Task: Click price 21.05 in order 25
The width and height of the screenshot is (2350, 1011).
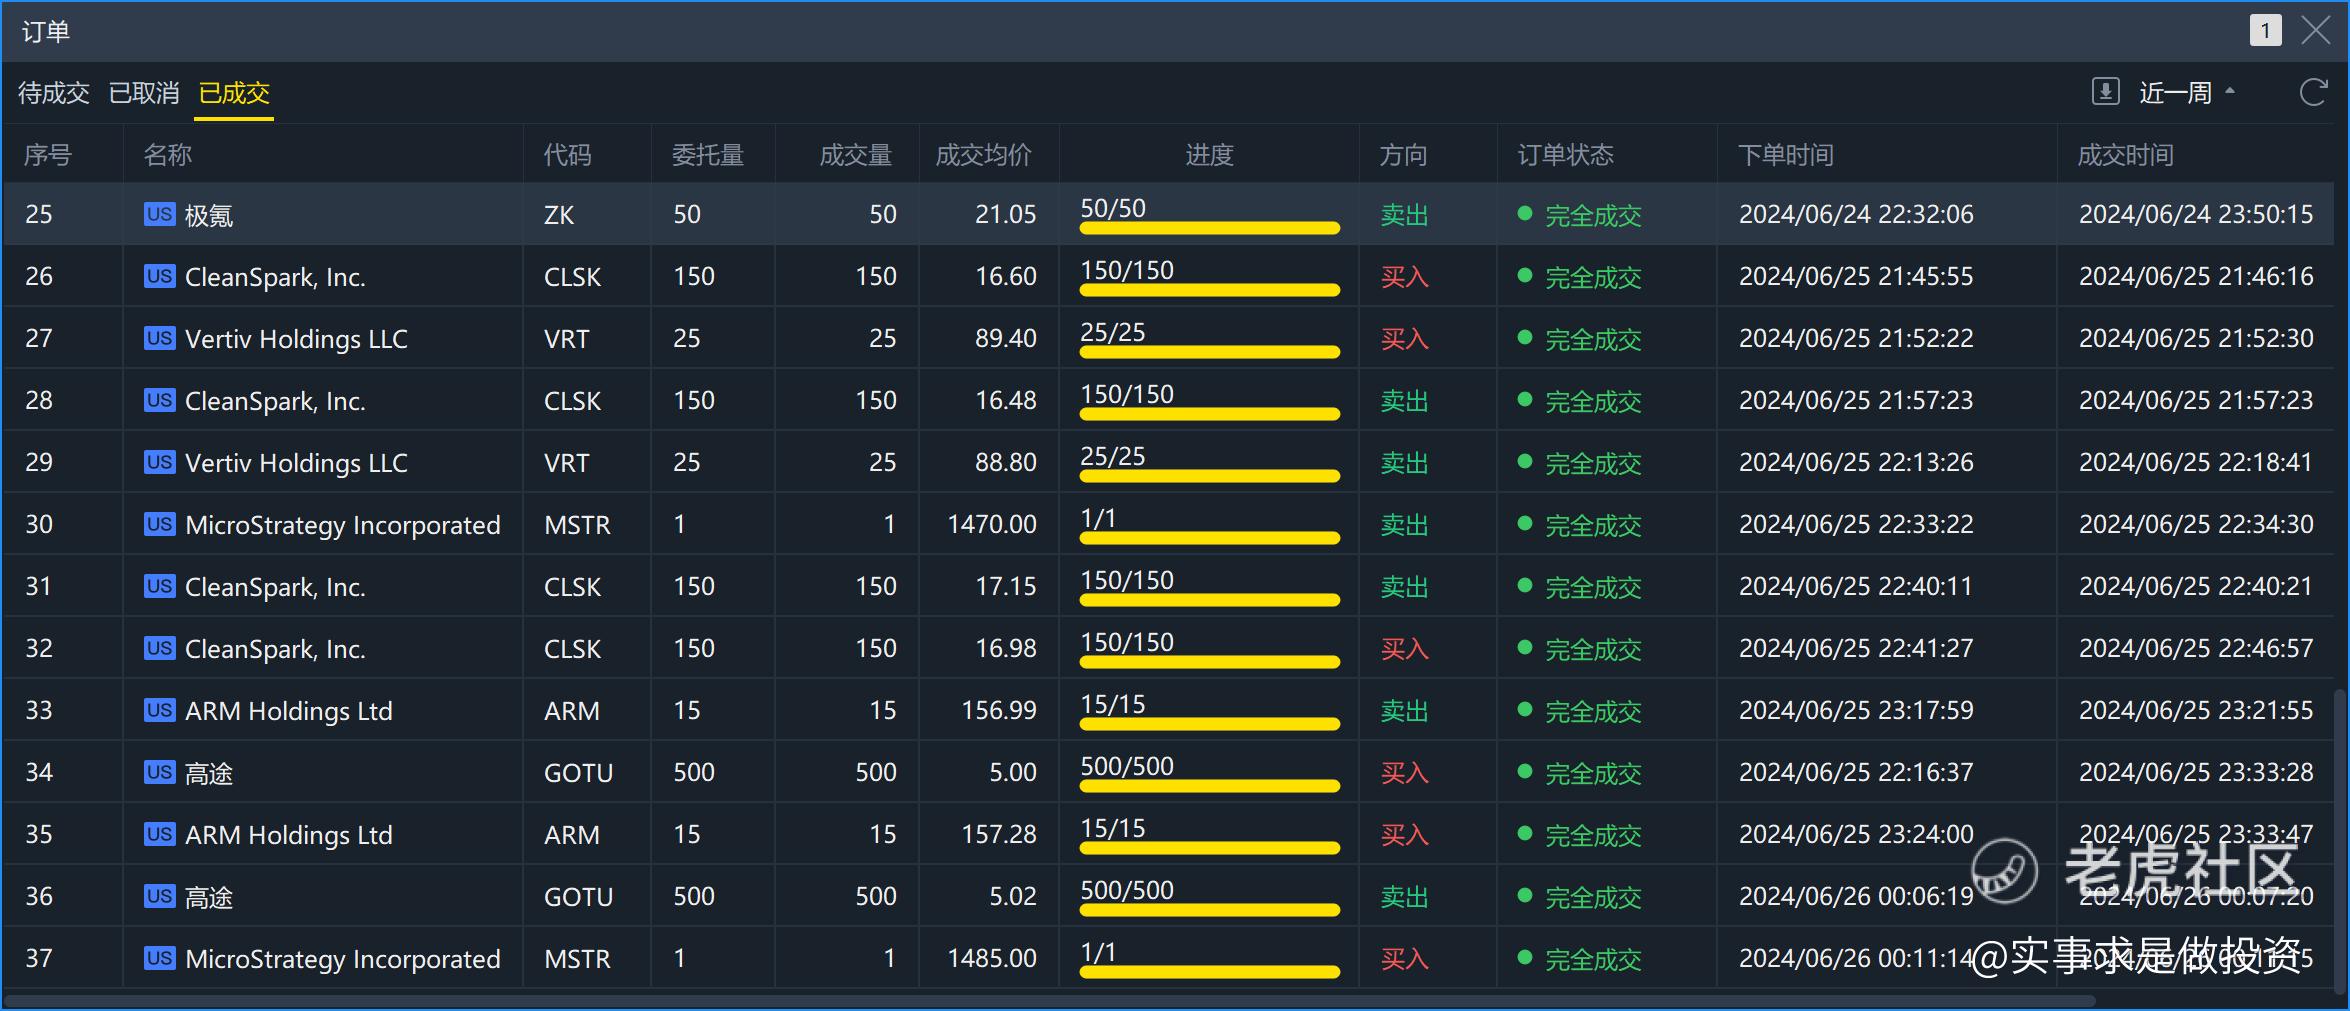Action: pos(1005,214)
